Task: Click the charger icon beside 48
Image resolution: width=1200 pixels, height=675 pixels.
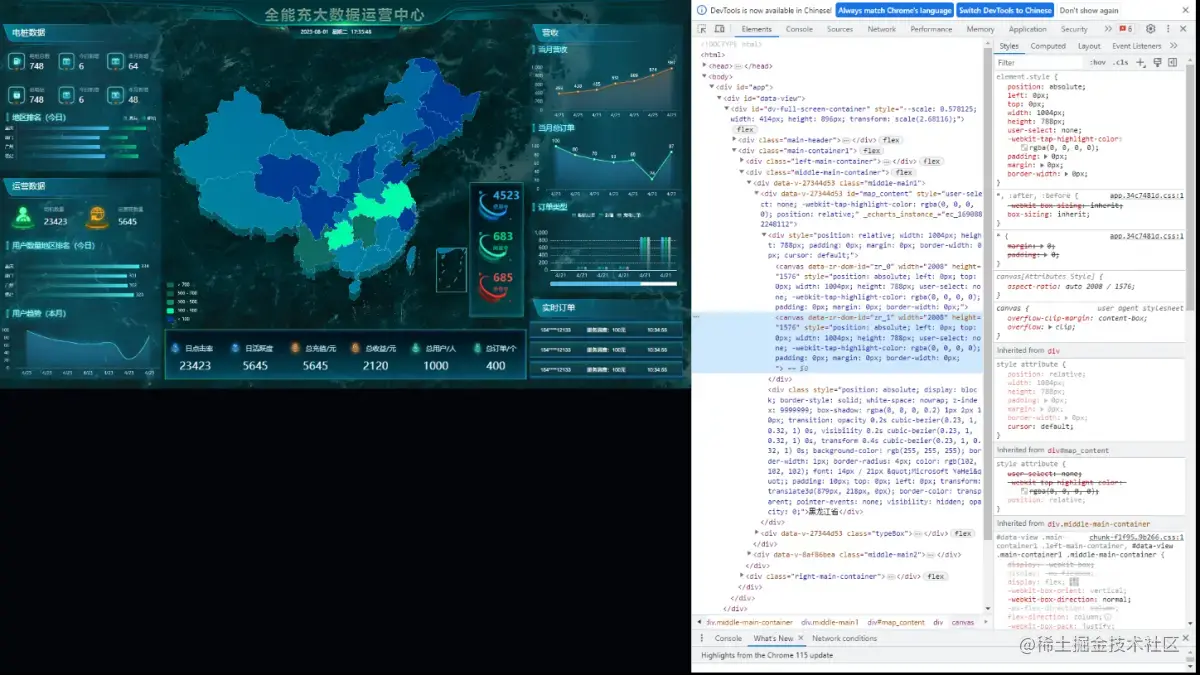Action: 116,95
